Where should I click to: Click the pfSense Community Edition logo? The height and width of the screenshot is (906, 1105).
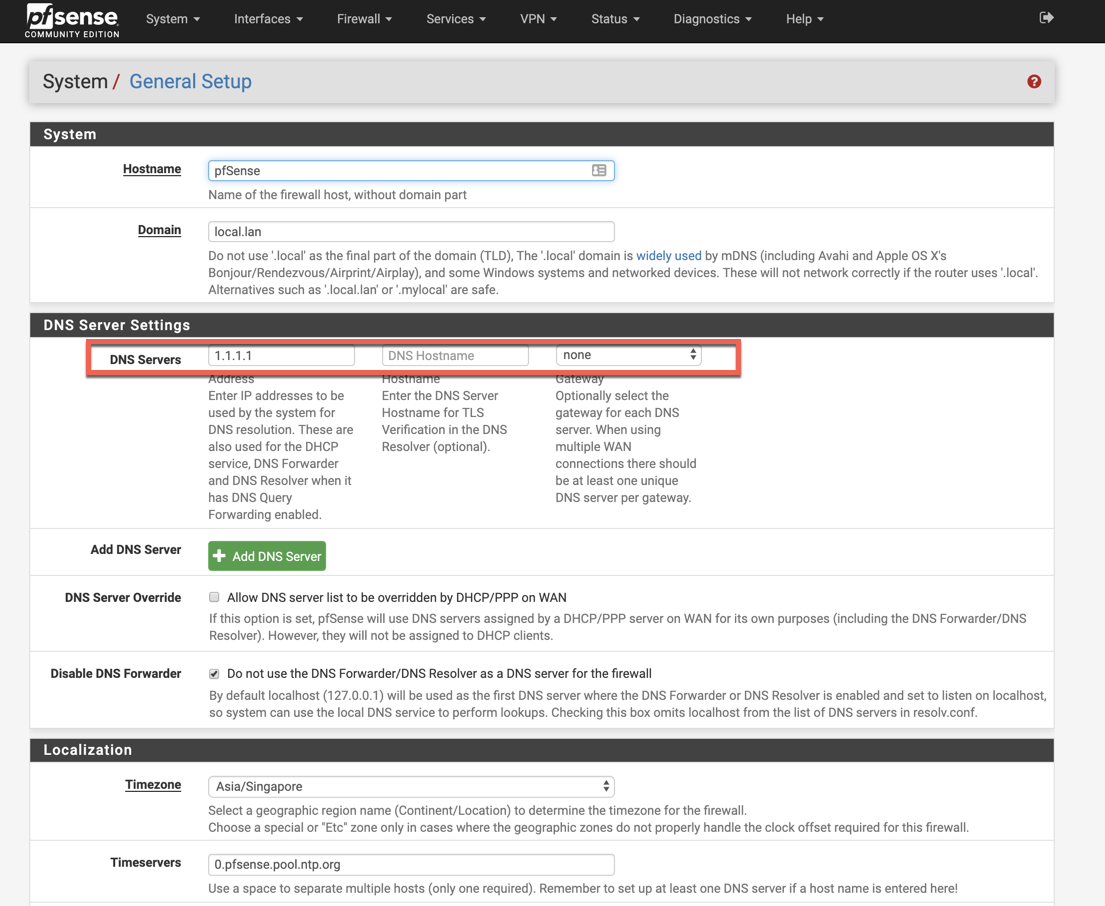click(x=72, y=20)
